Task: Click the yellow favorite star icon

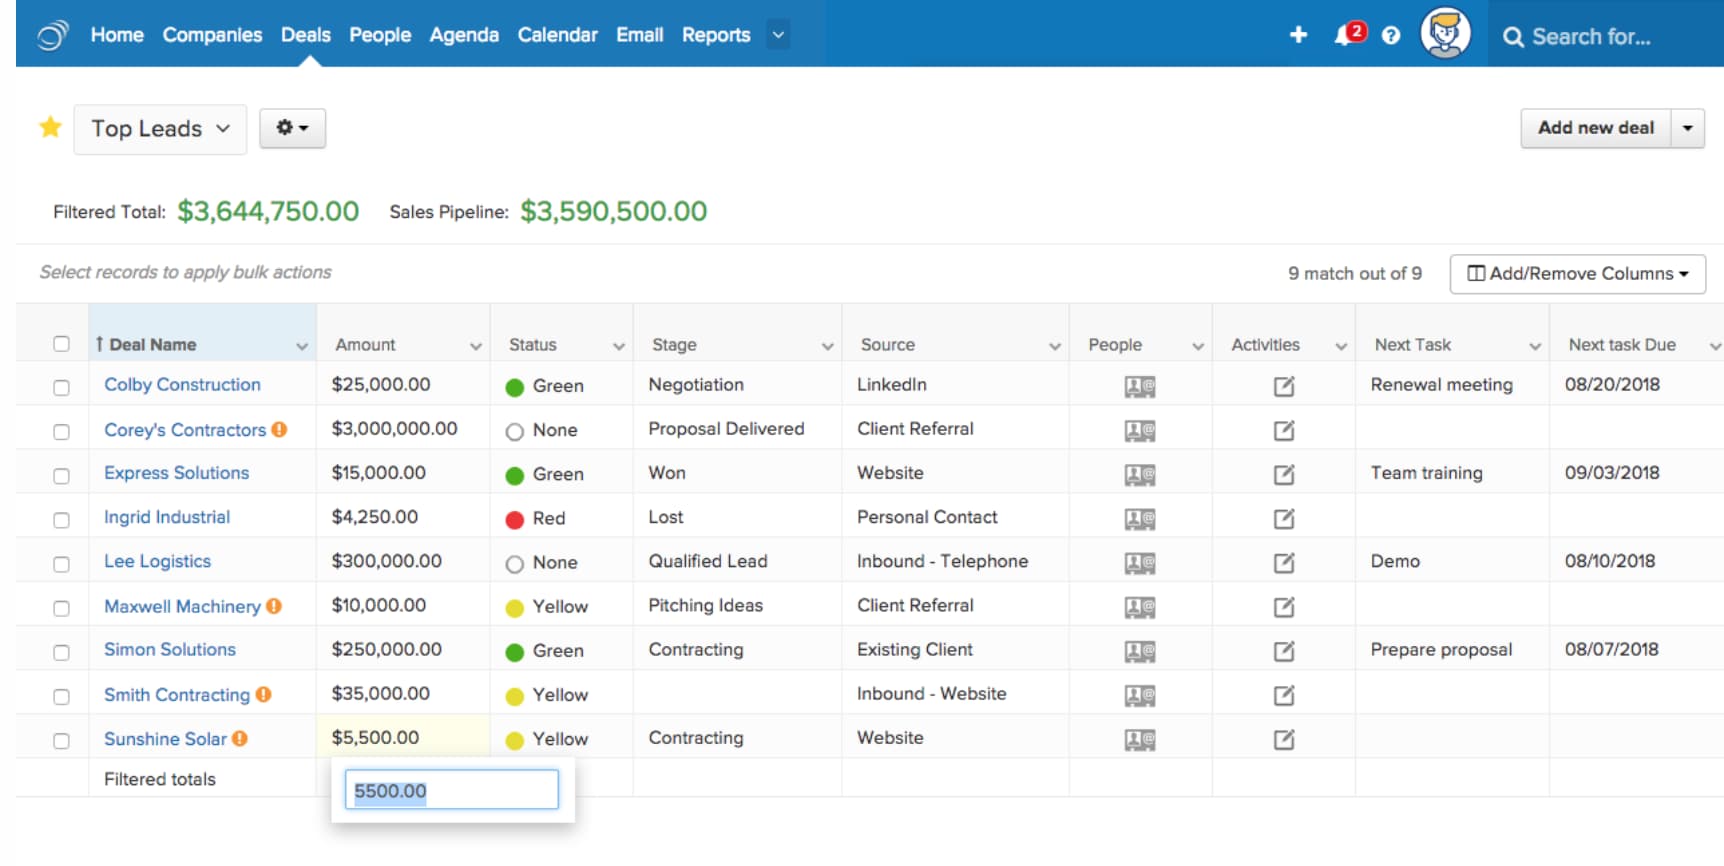Action: coord(50,127)
